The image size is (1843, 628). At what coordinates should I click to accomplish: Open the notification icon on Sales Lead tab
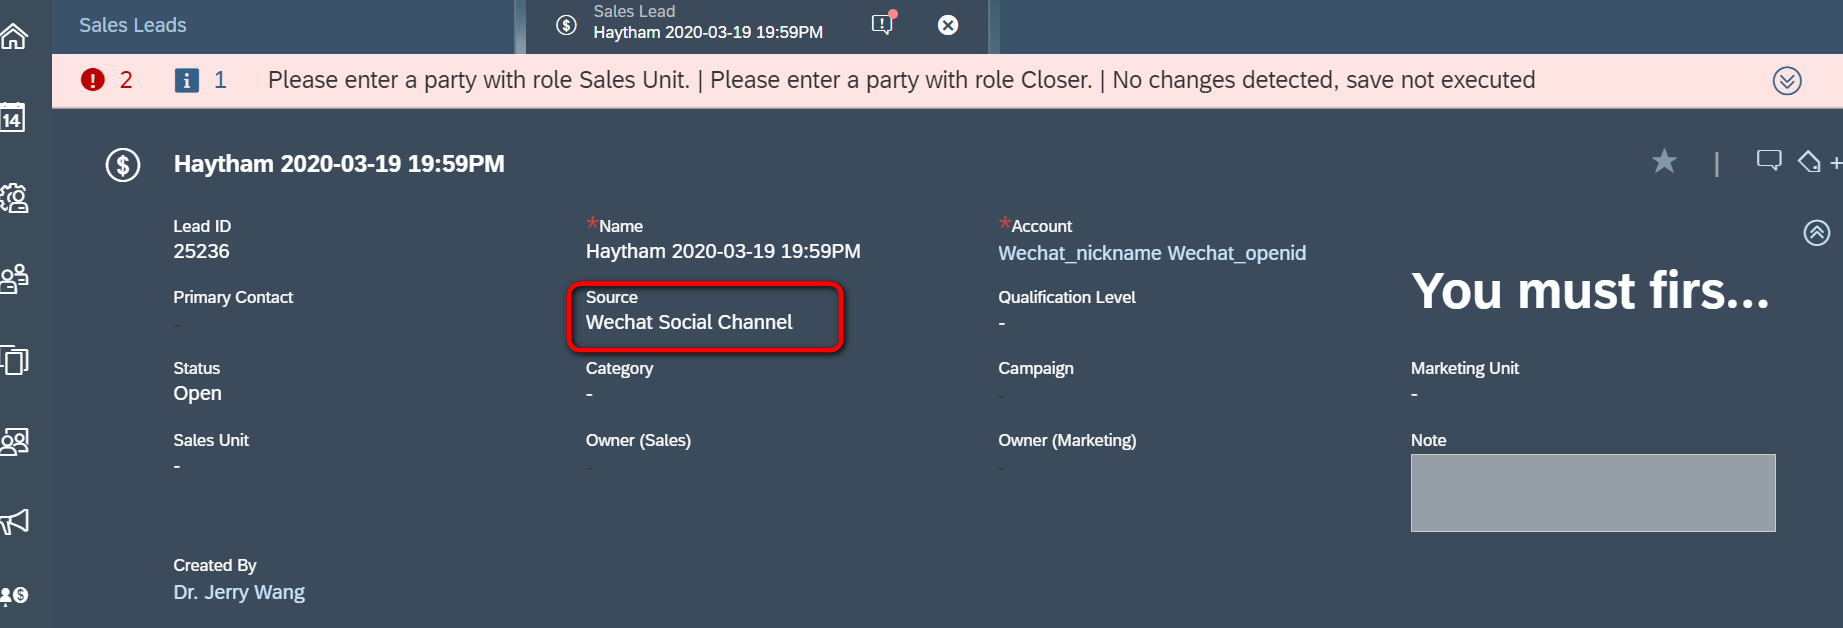(x=883, y=24)
